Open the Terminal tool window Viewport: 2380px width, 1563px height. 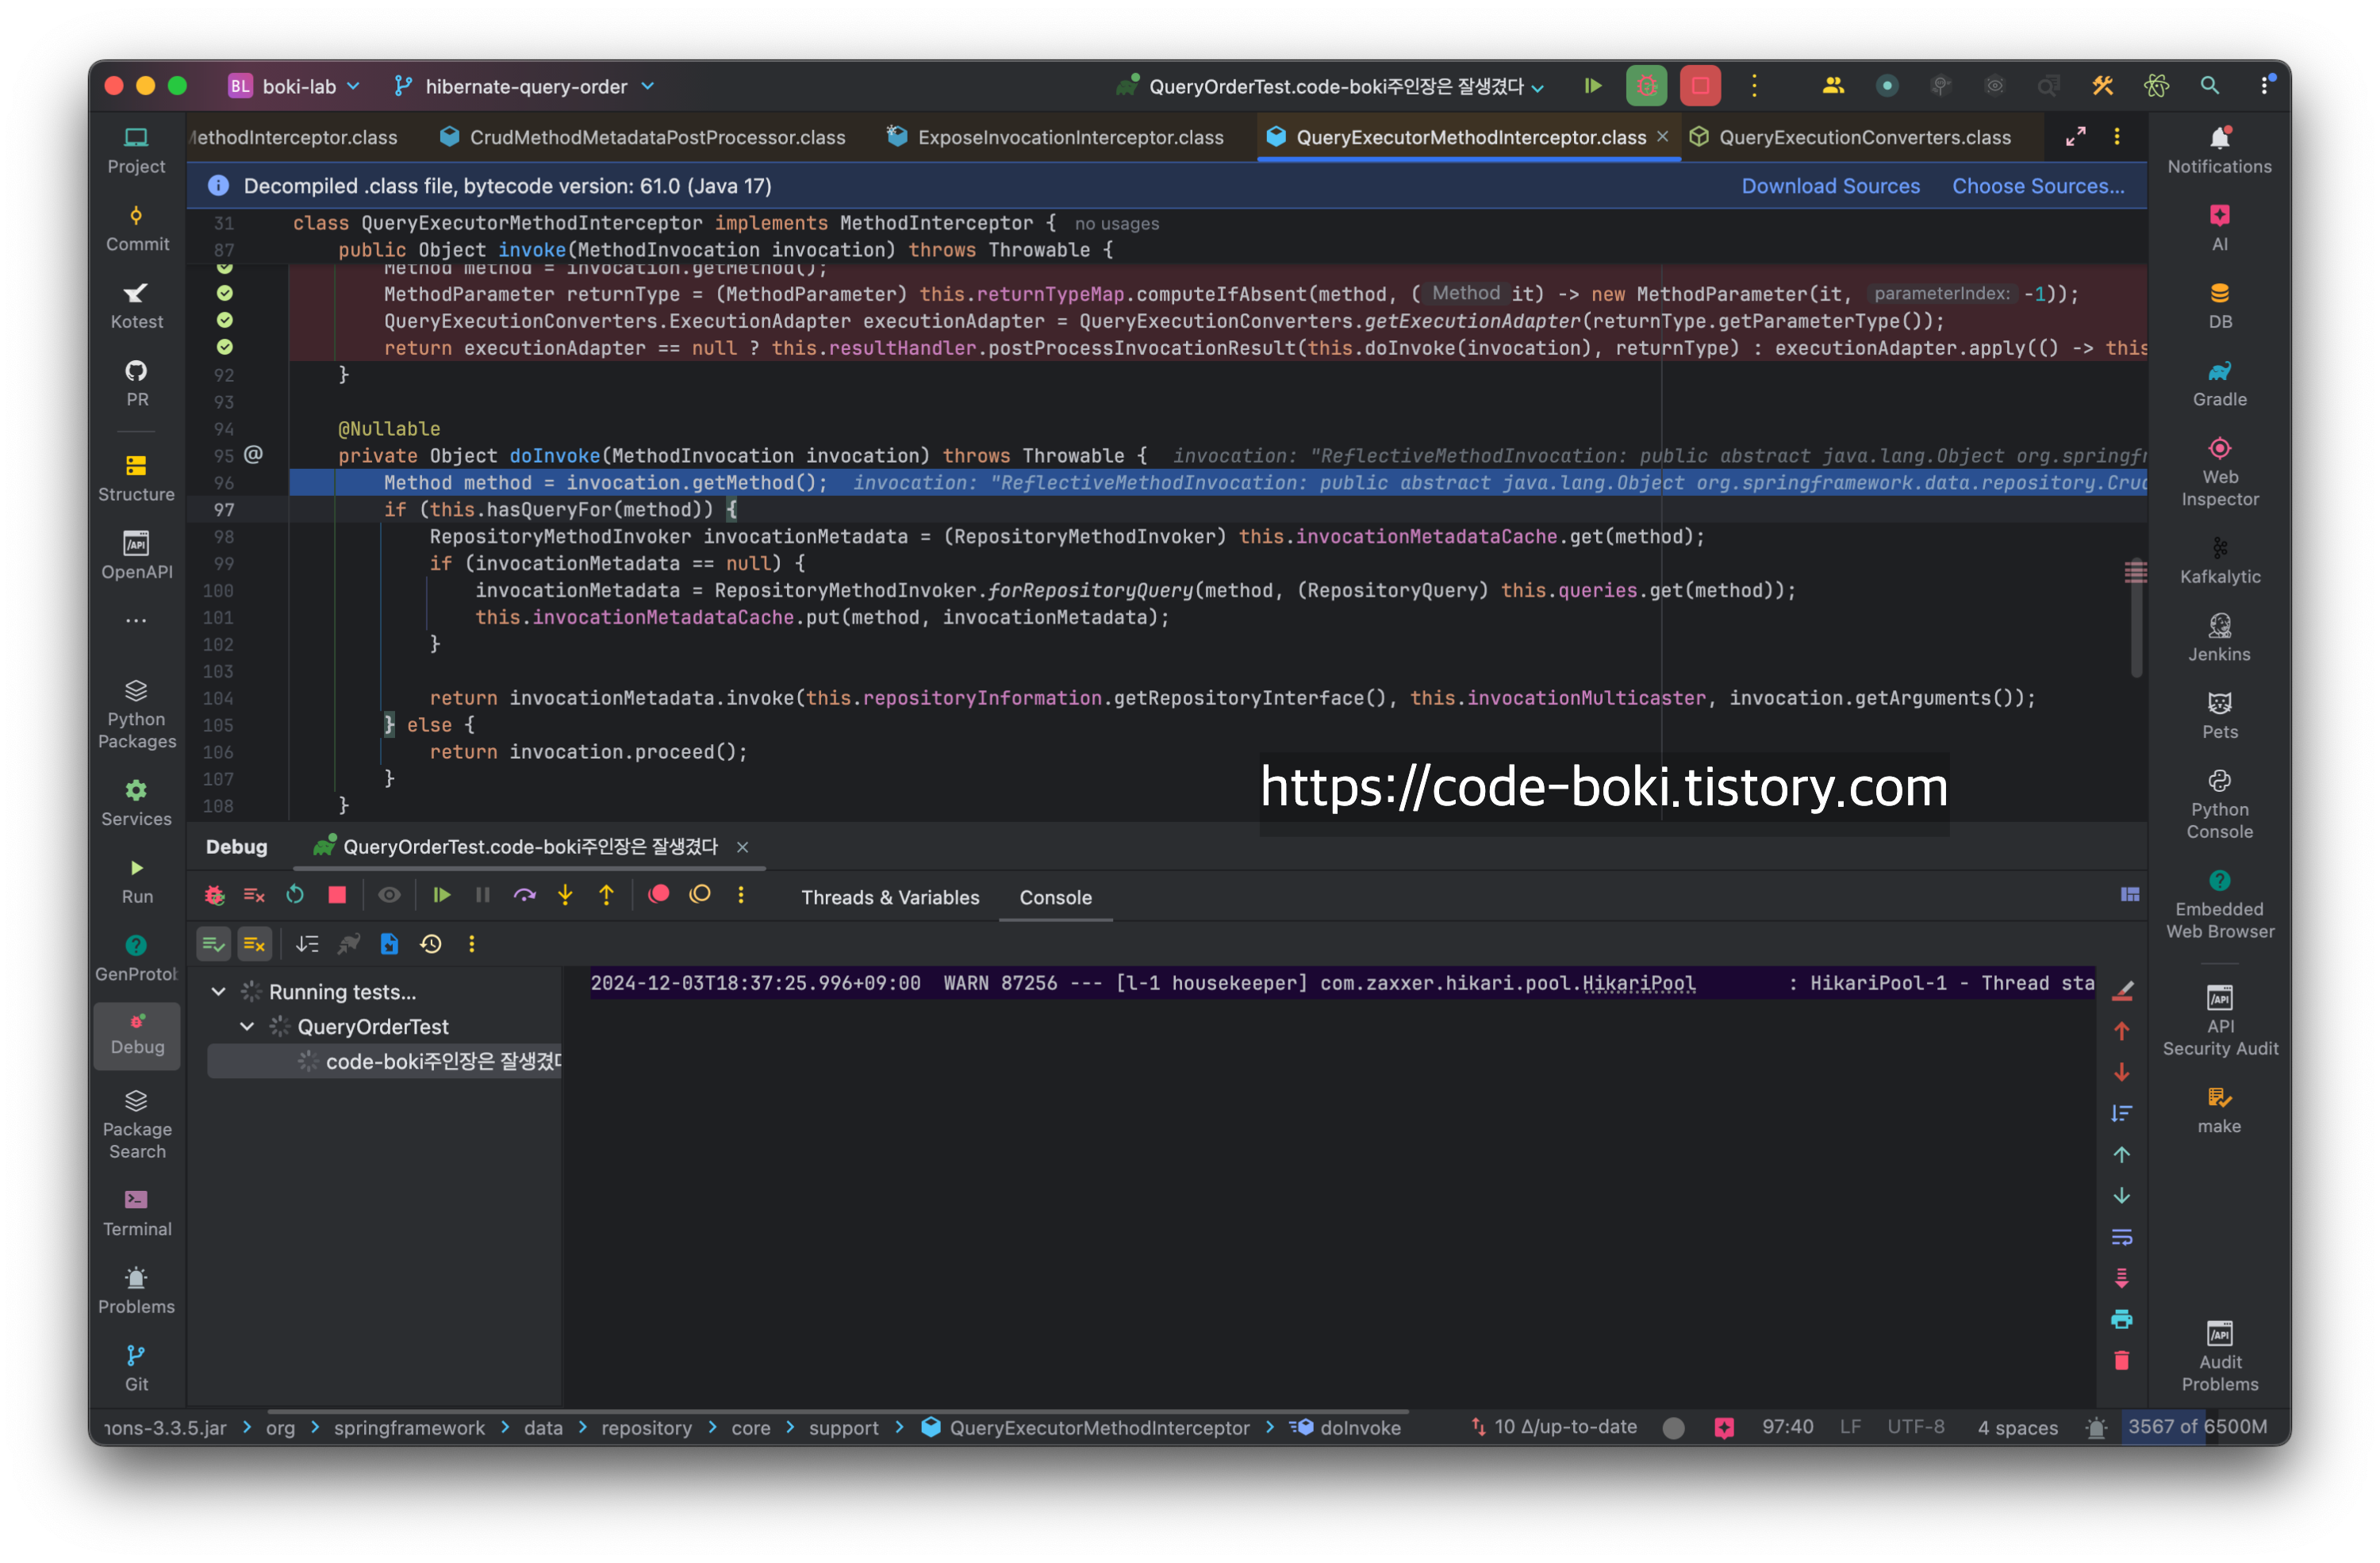pos(137,1212)
